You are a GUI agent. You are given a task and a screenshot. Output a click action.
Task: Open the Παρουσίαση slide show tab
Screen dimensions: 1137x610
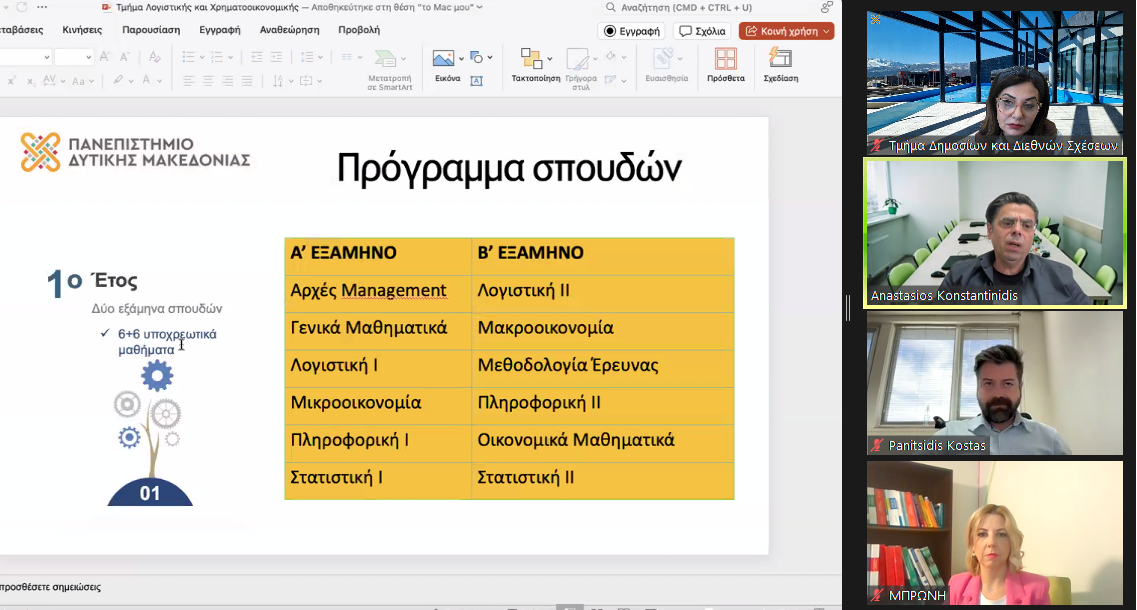coord(151,30)
